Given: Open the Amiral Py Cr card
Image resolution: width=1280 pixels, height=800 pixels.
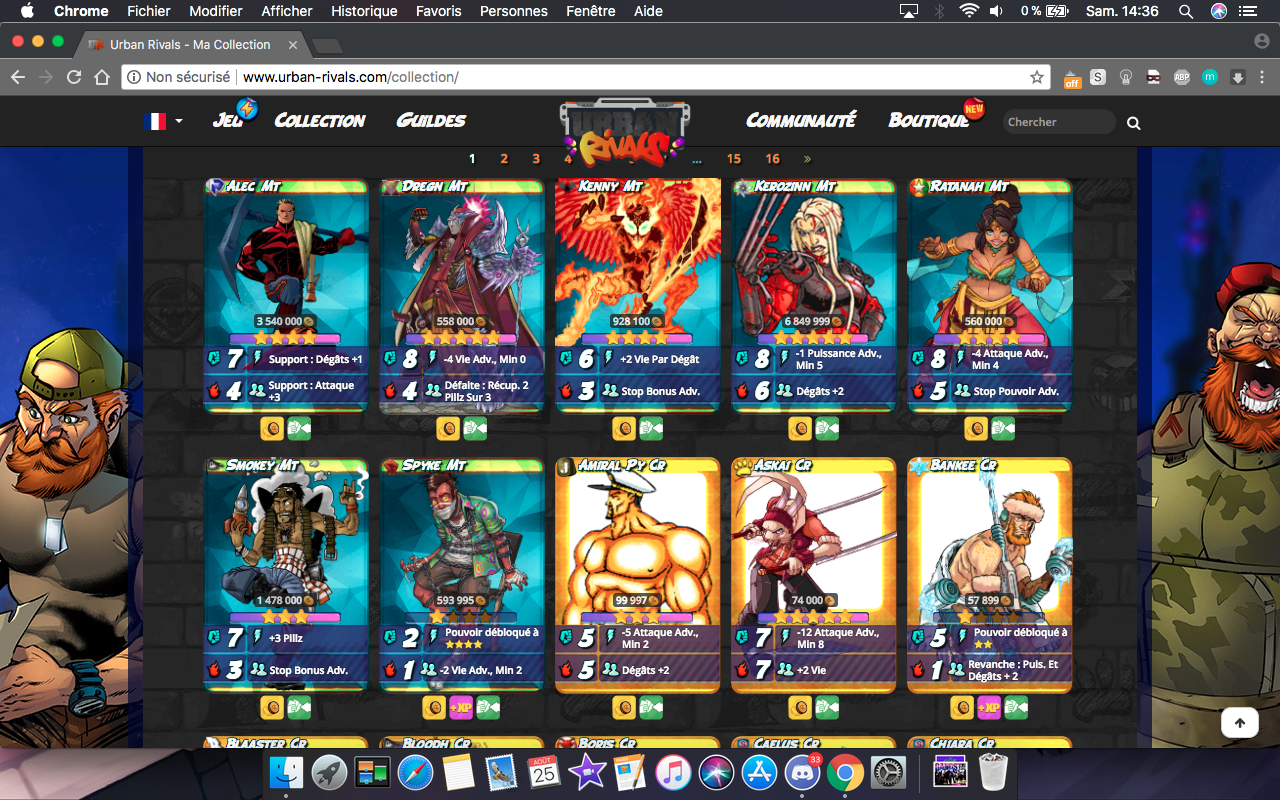Looking at the screenshot, I should click(638, 575).
